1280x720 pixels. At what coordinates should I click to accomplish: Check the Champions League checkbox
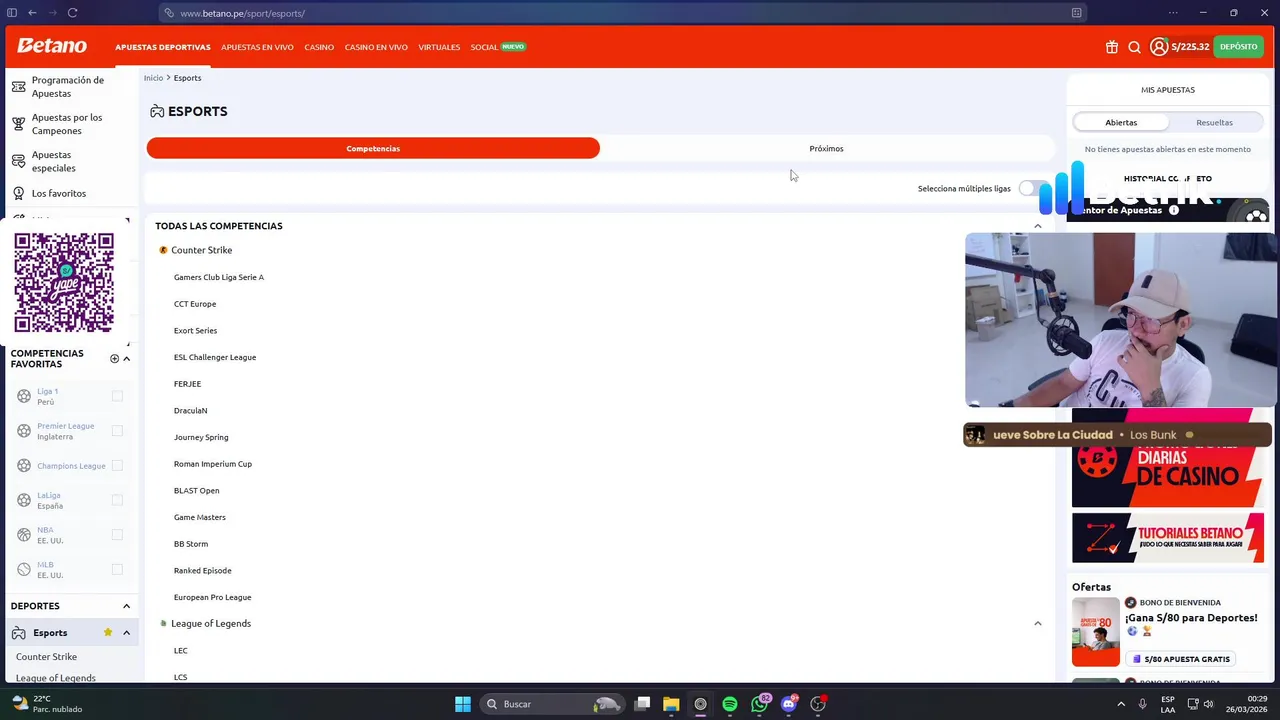tap(117, 465)
